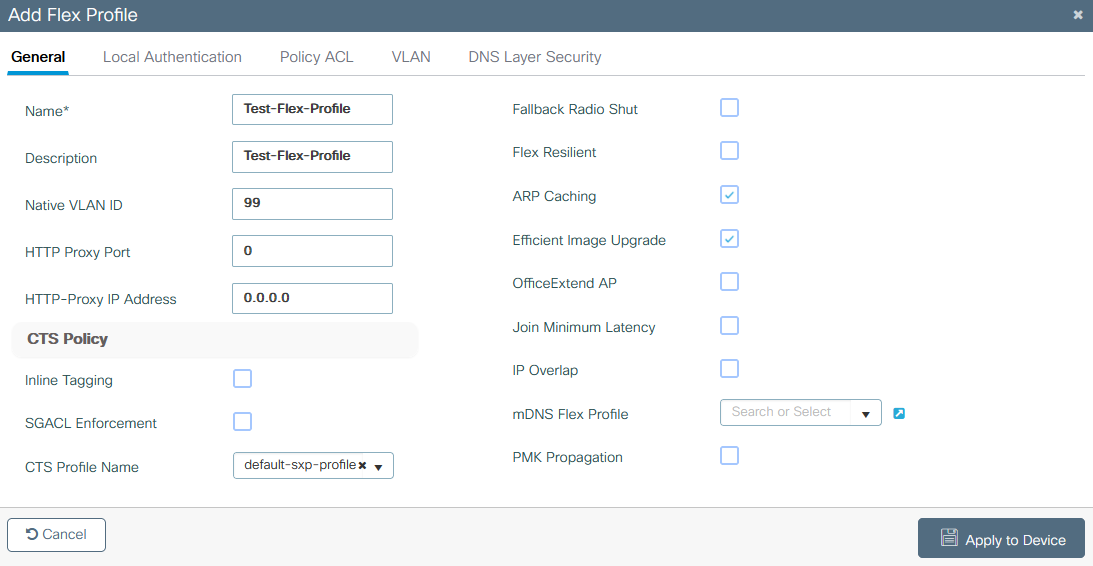Check the SGACL Enforcement box
Viewport: 1093px width, 566px height.
[x=242, y=422]
